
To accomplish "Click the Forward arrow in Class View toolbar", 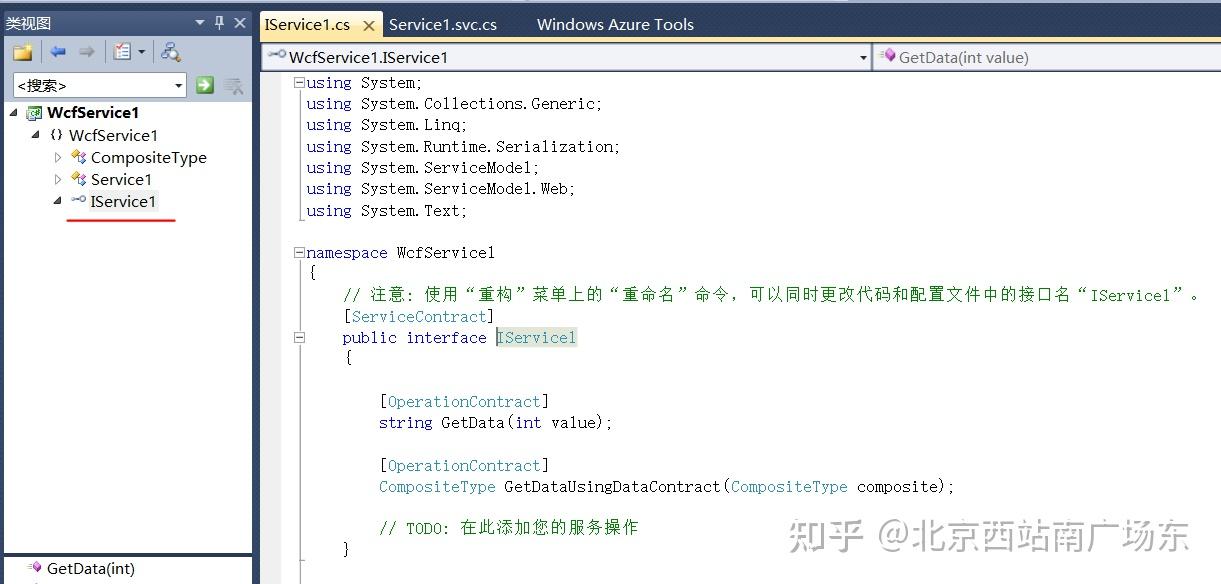I will pyautogui.click(x=87, y=52).
